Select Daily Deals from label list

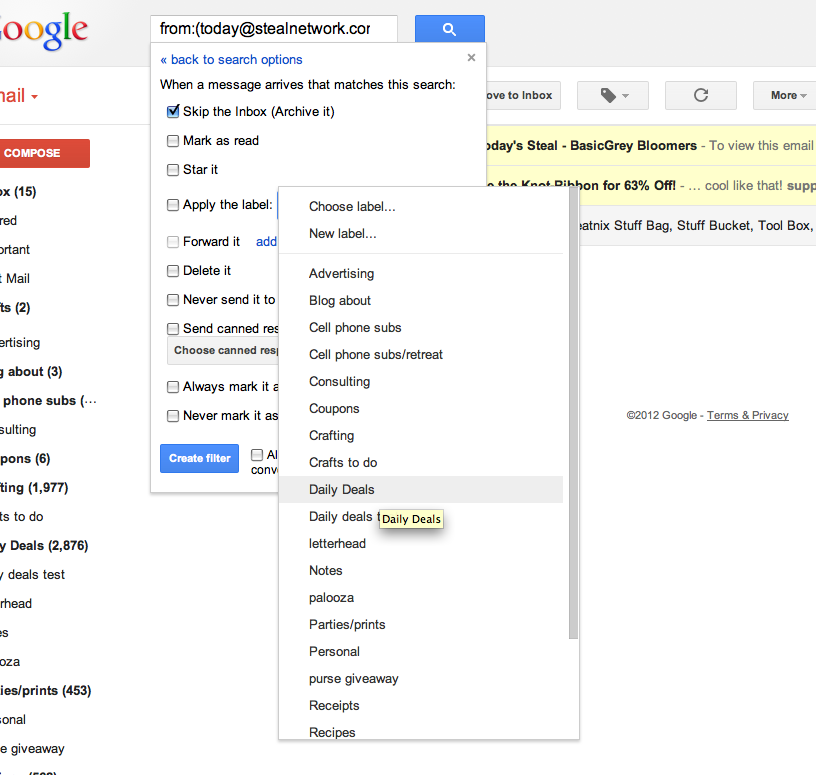[x=342, y=490]
